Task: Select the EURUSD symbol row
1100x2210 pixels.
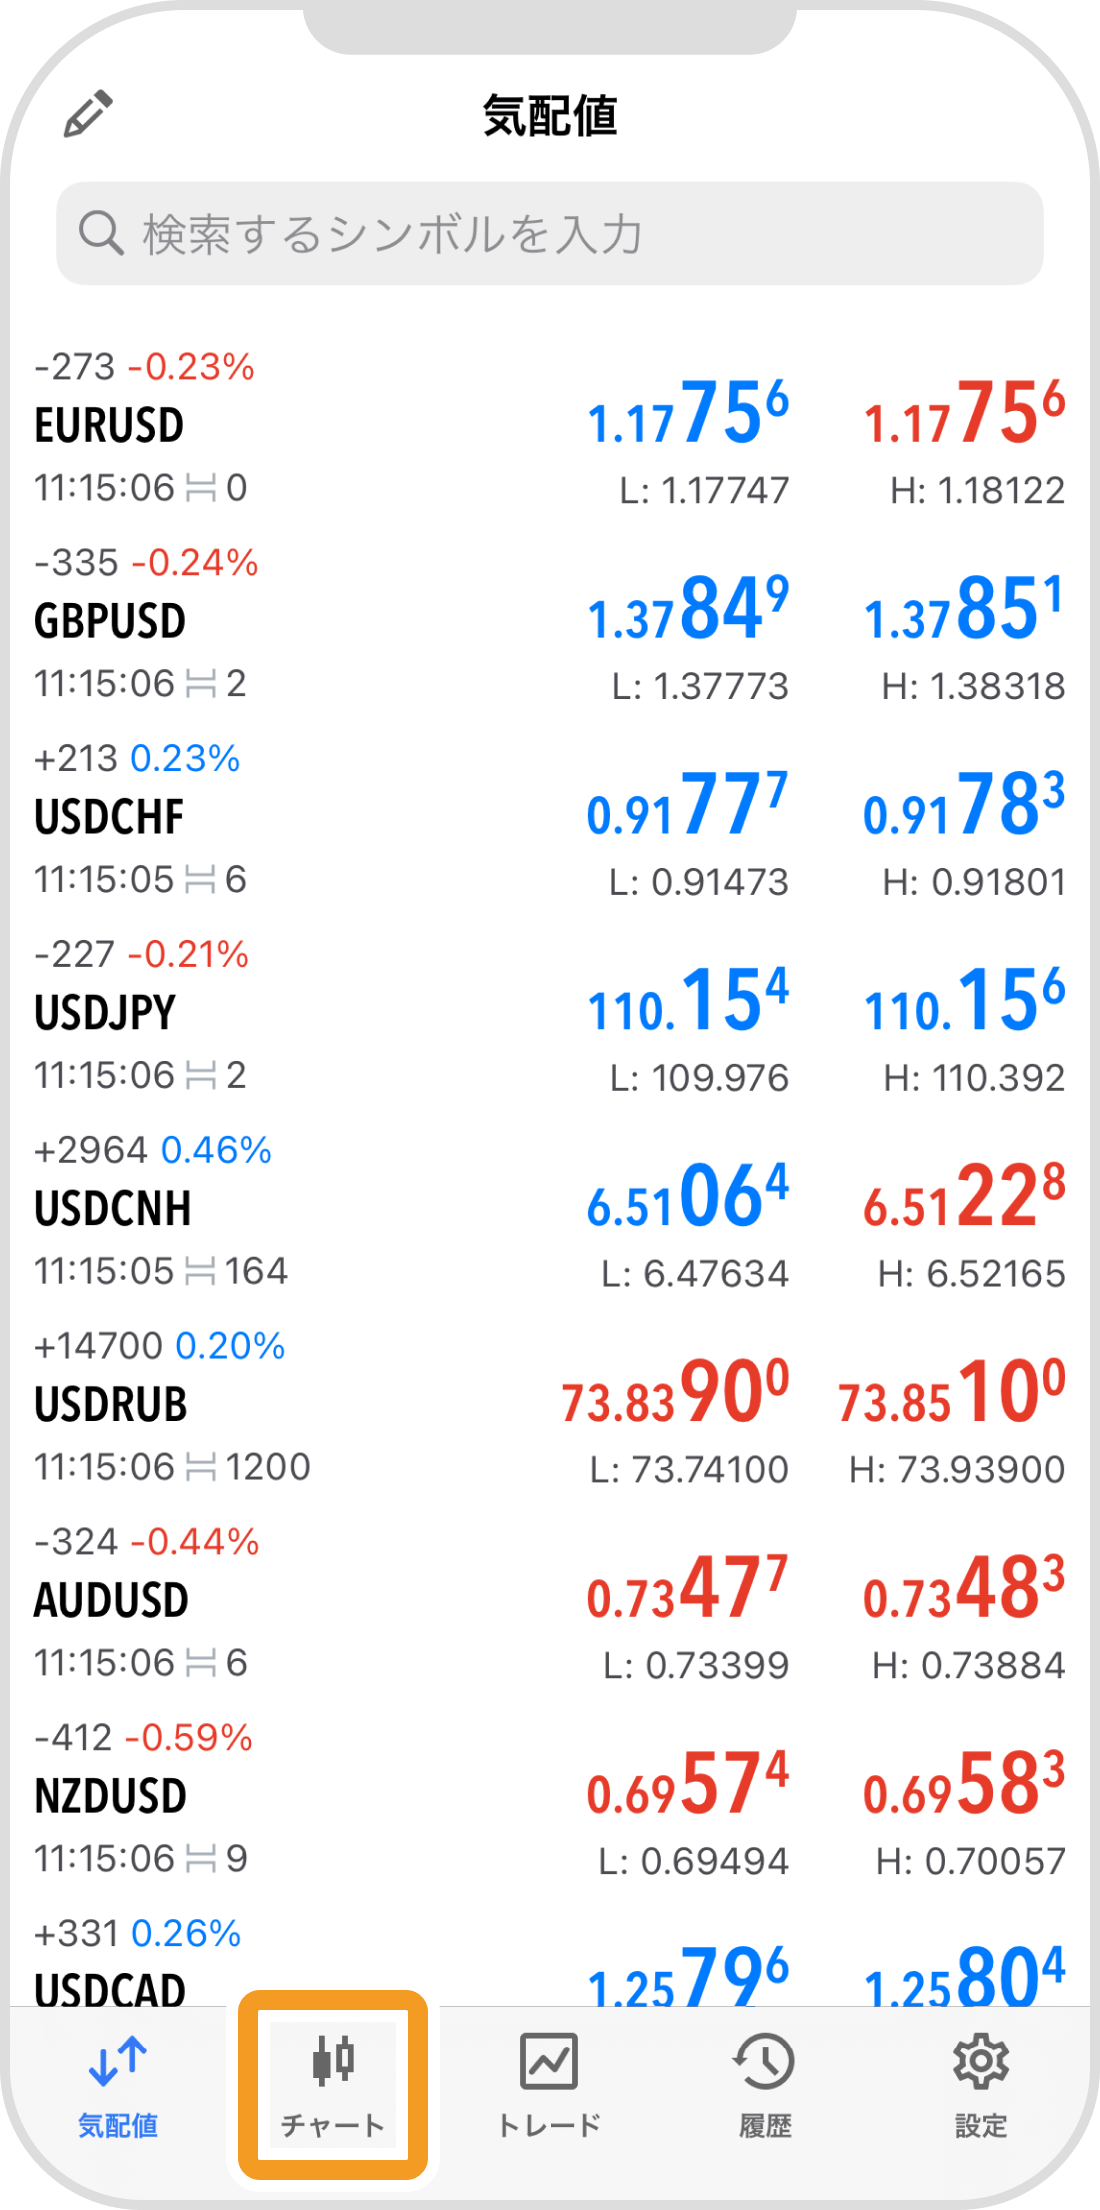Action: pos(300,428)
